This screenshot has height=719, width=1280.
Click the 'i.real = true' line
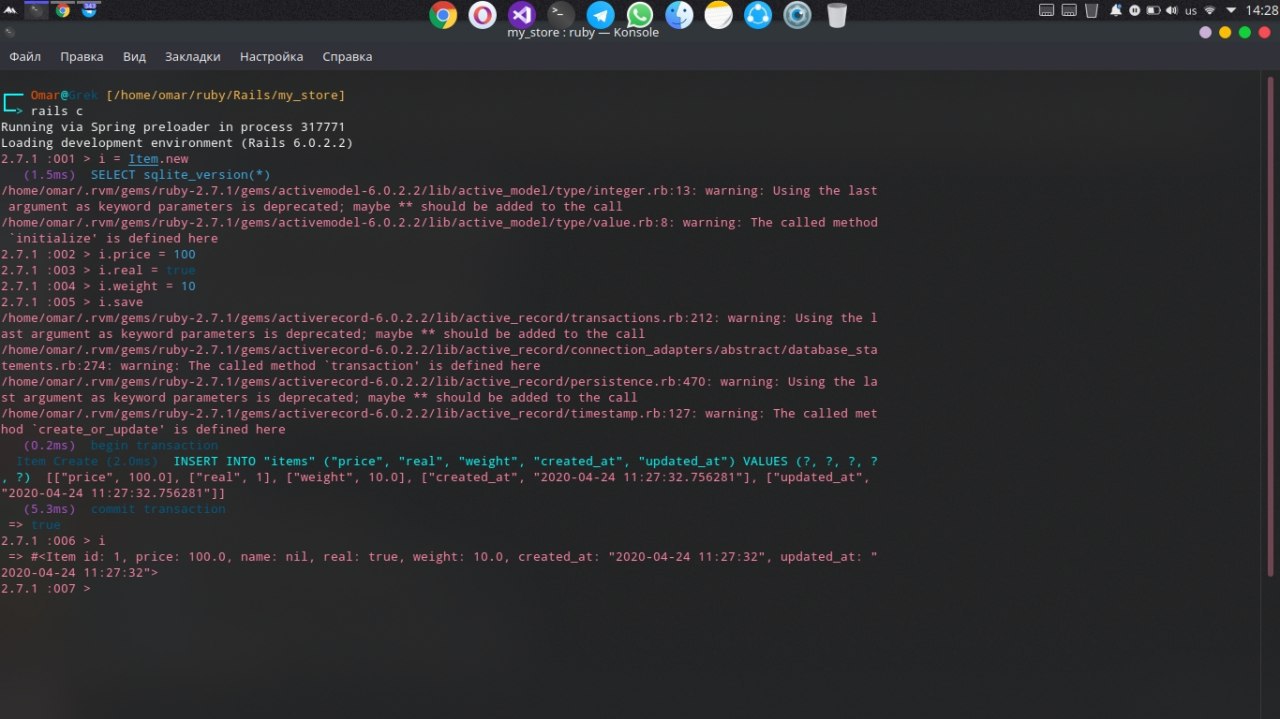pos(98,271)
